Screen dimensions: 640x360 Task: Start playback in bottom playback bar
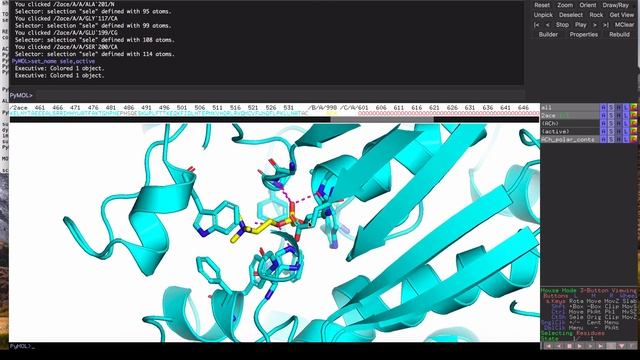point(580,346)
